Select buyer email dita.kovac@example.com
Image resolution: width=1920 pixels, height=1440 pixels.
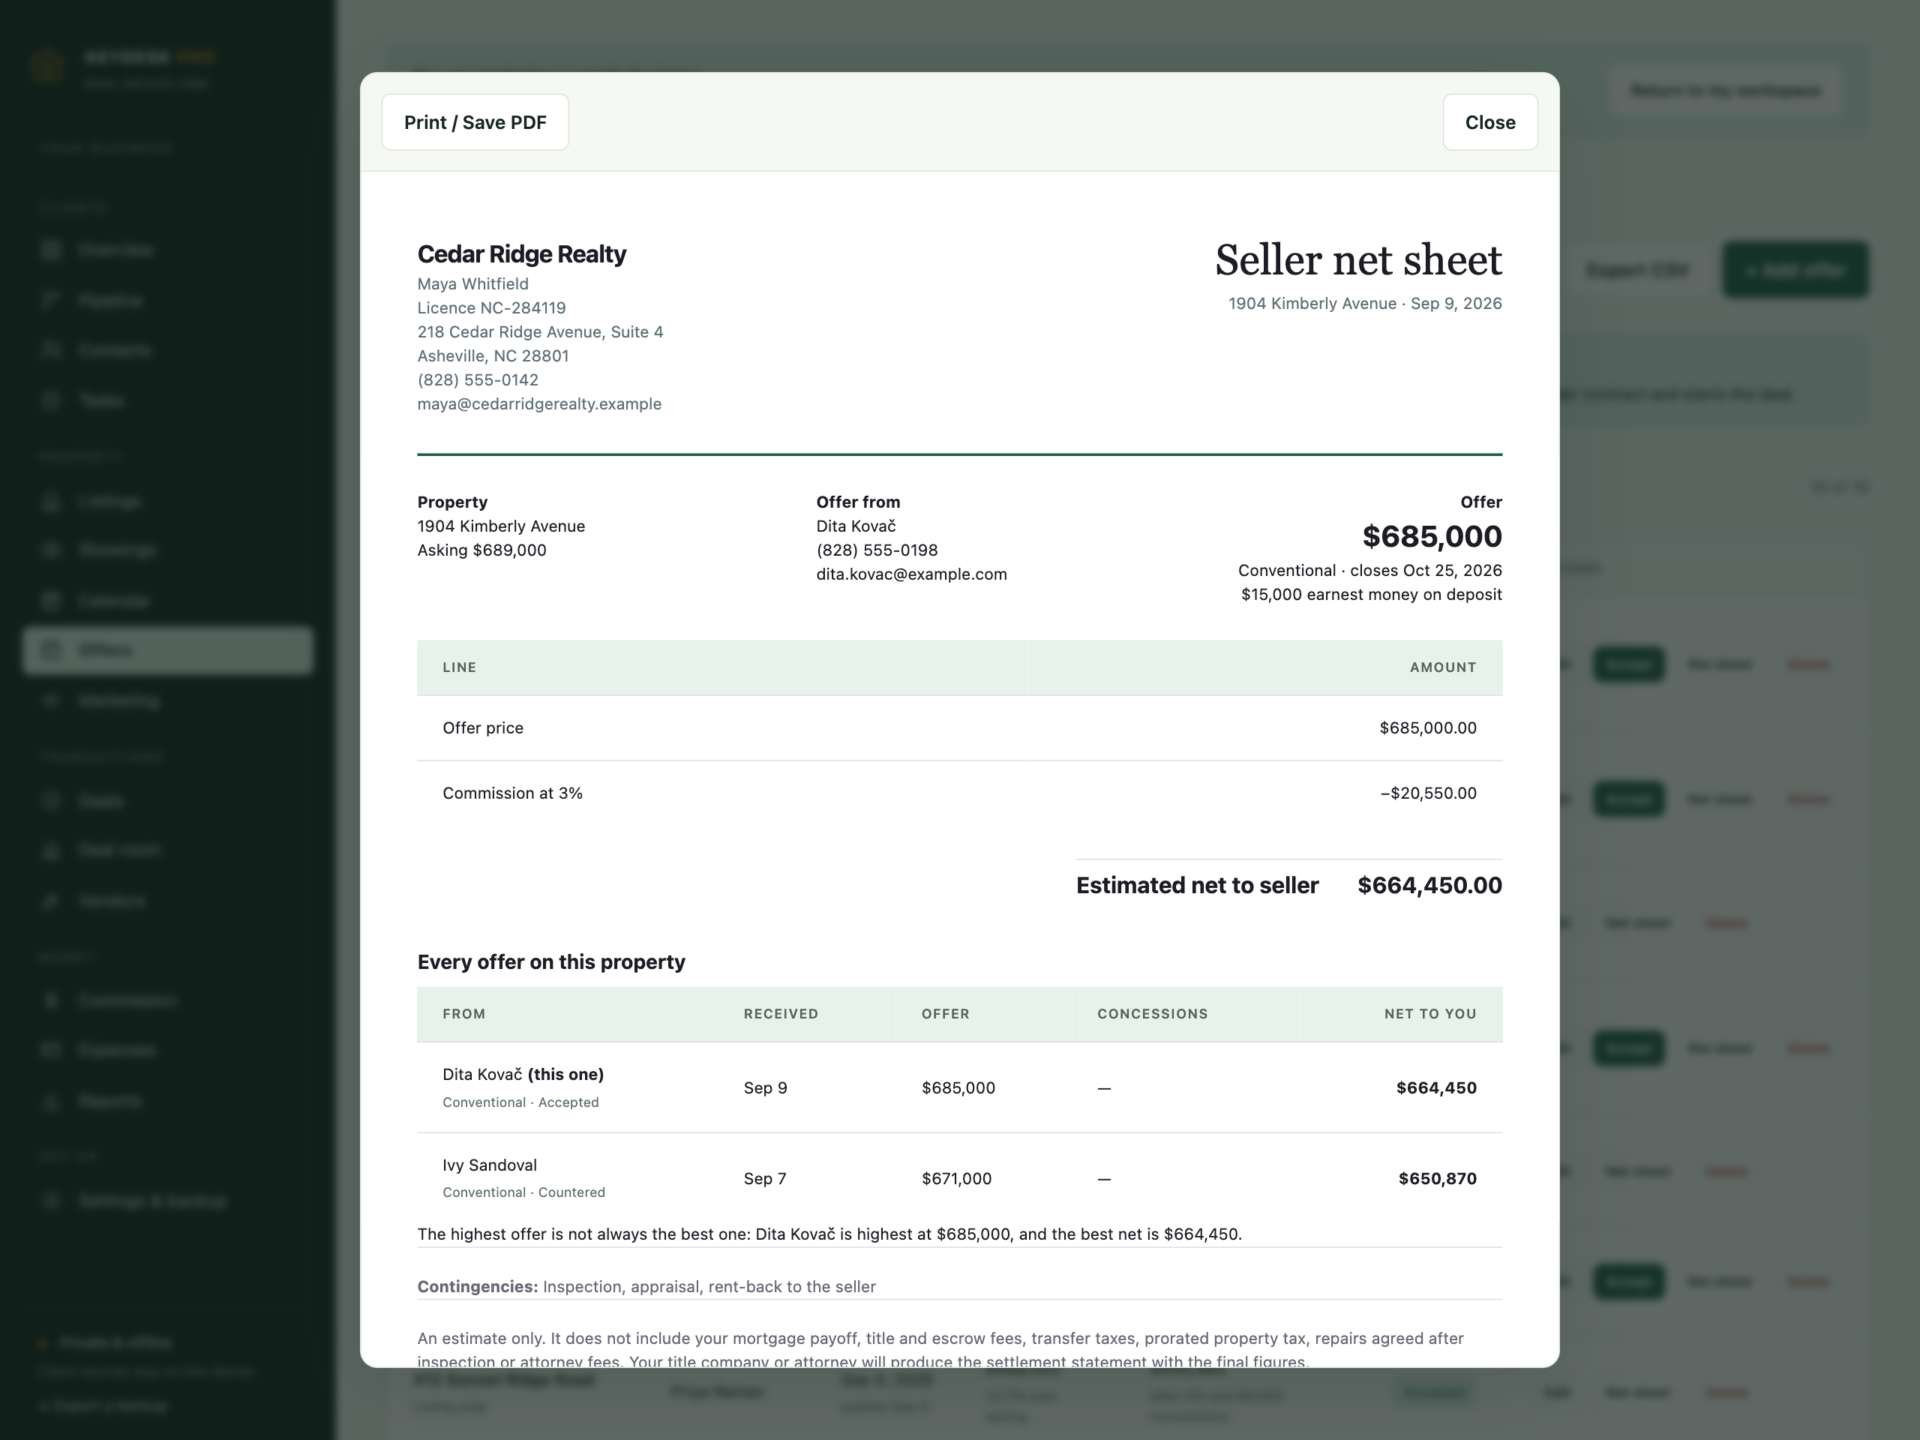click(911, 574)
